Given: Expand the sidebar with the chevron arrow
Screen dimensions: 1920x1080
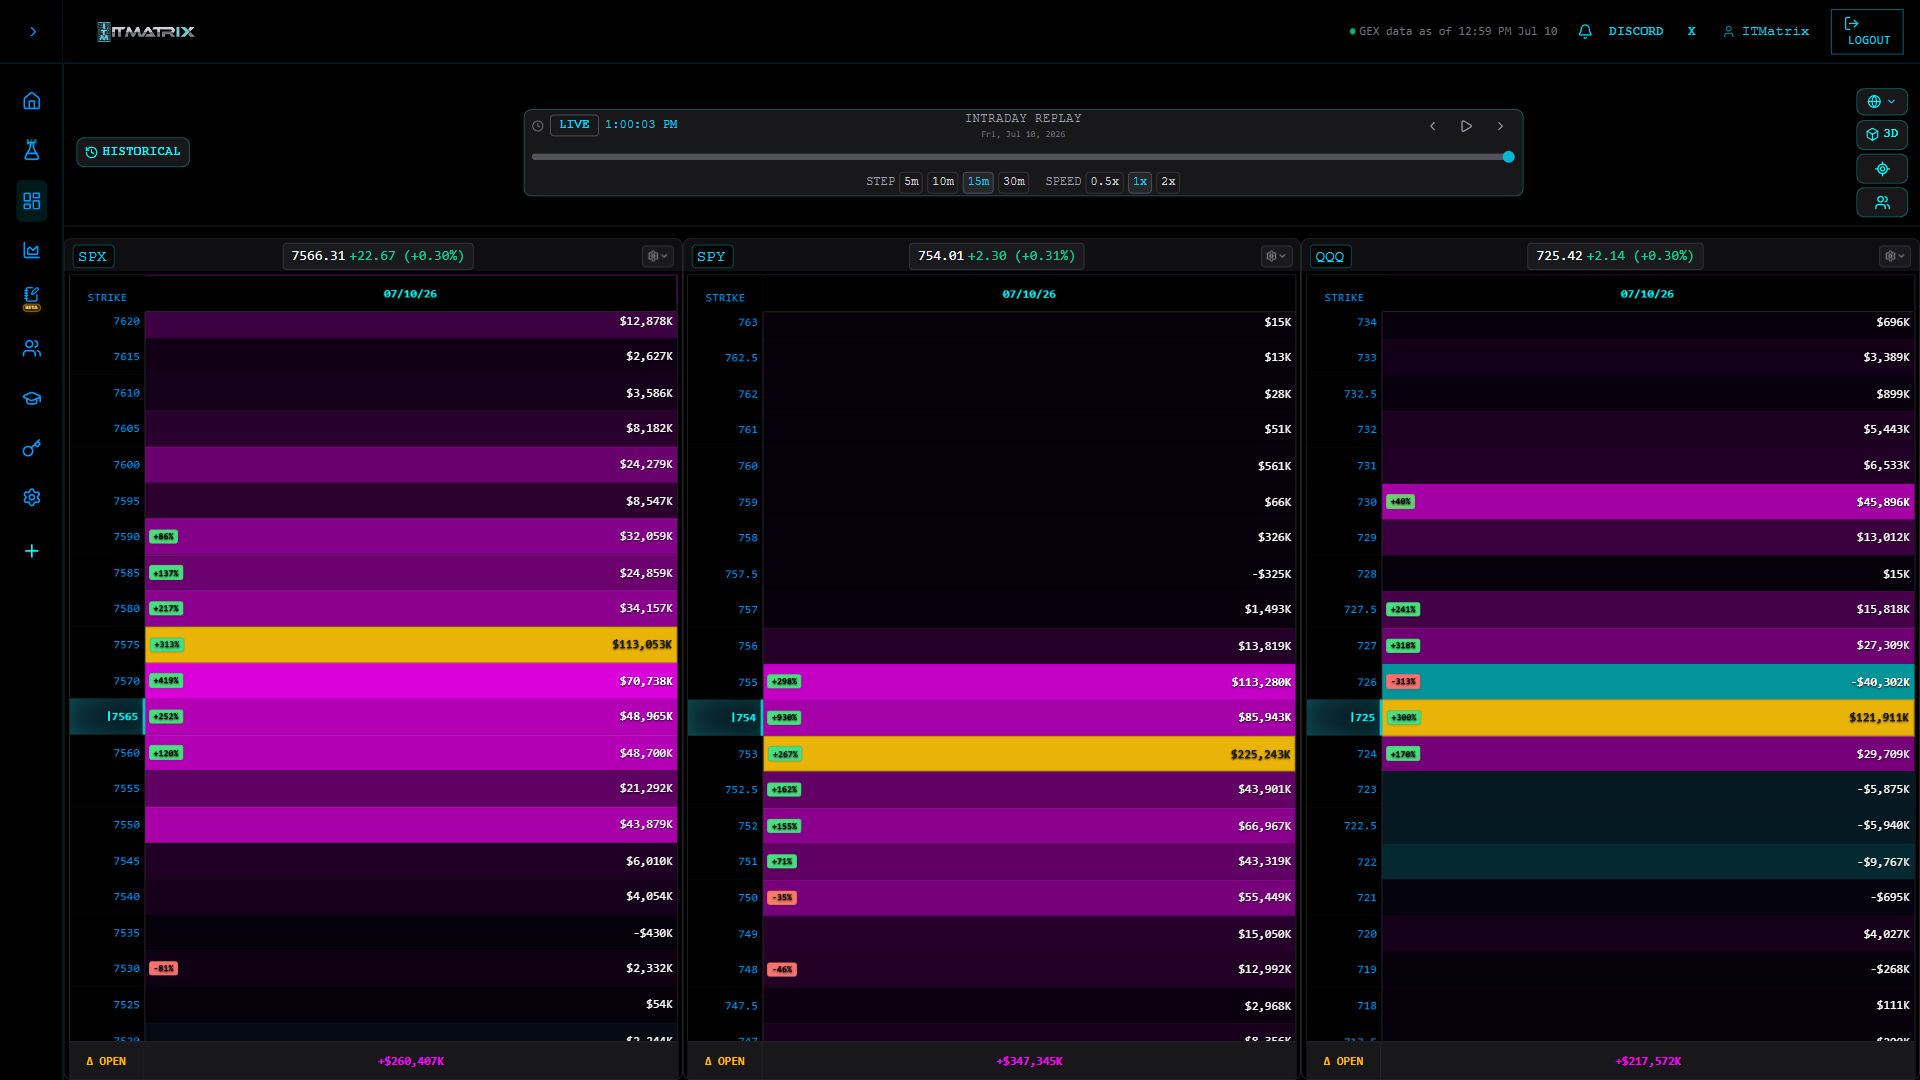Looking at the screenshot, I should pos(33,32).
